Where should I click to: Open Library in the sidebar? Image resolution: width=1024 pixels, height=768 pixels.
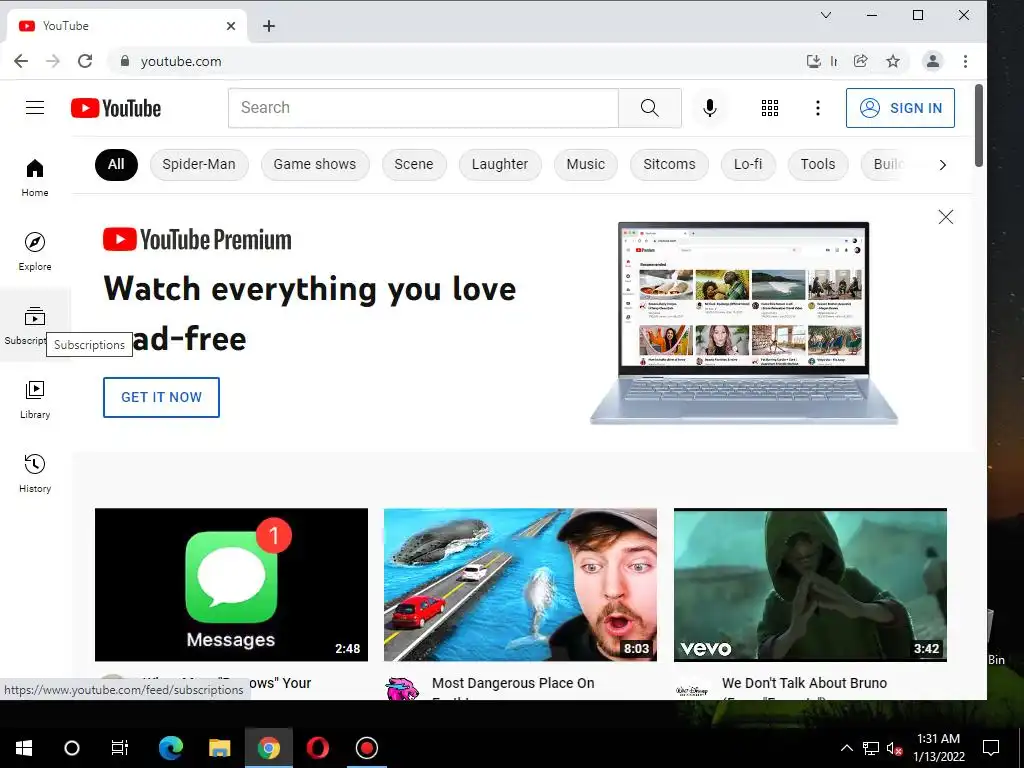pos(35,400)
